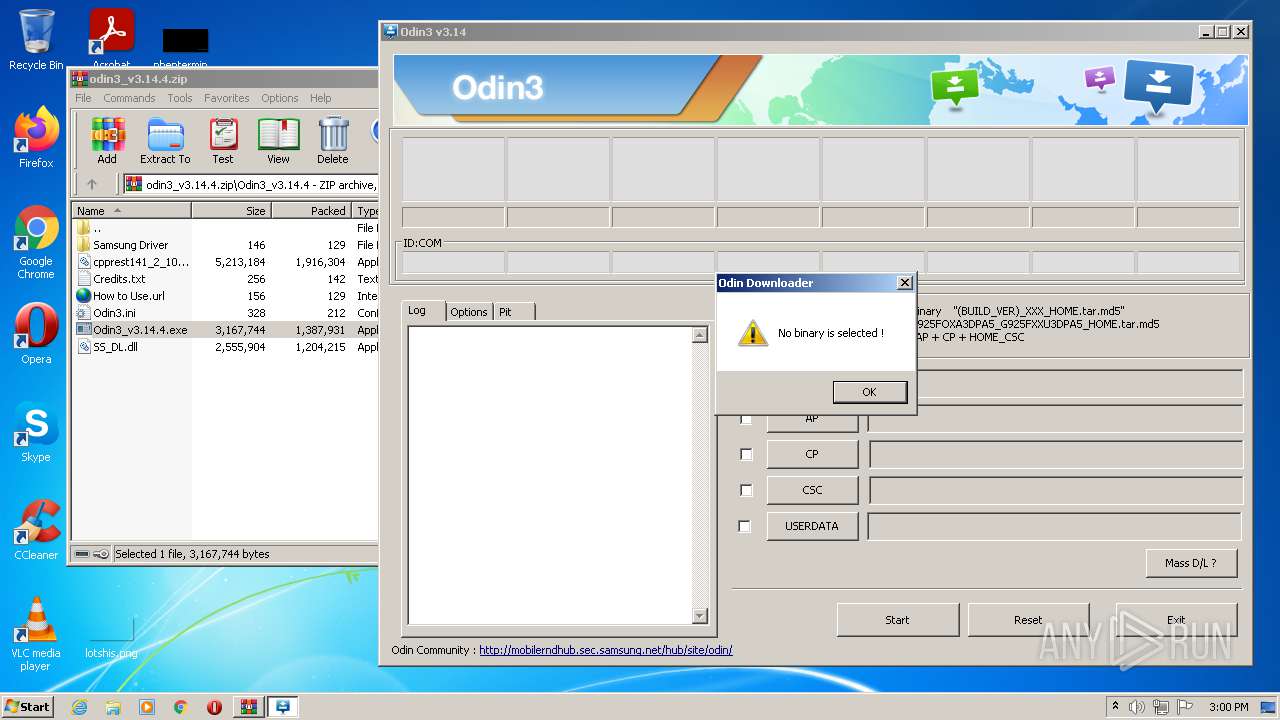Sort WinRAR list by Size column
This screenshot has width=1280, height=720.
click(231, 211)
